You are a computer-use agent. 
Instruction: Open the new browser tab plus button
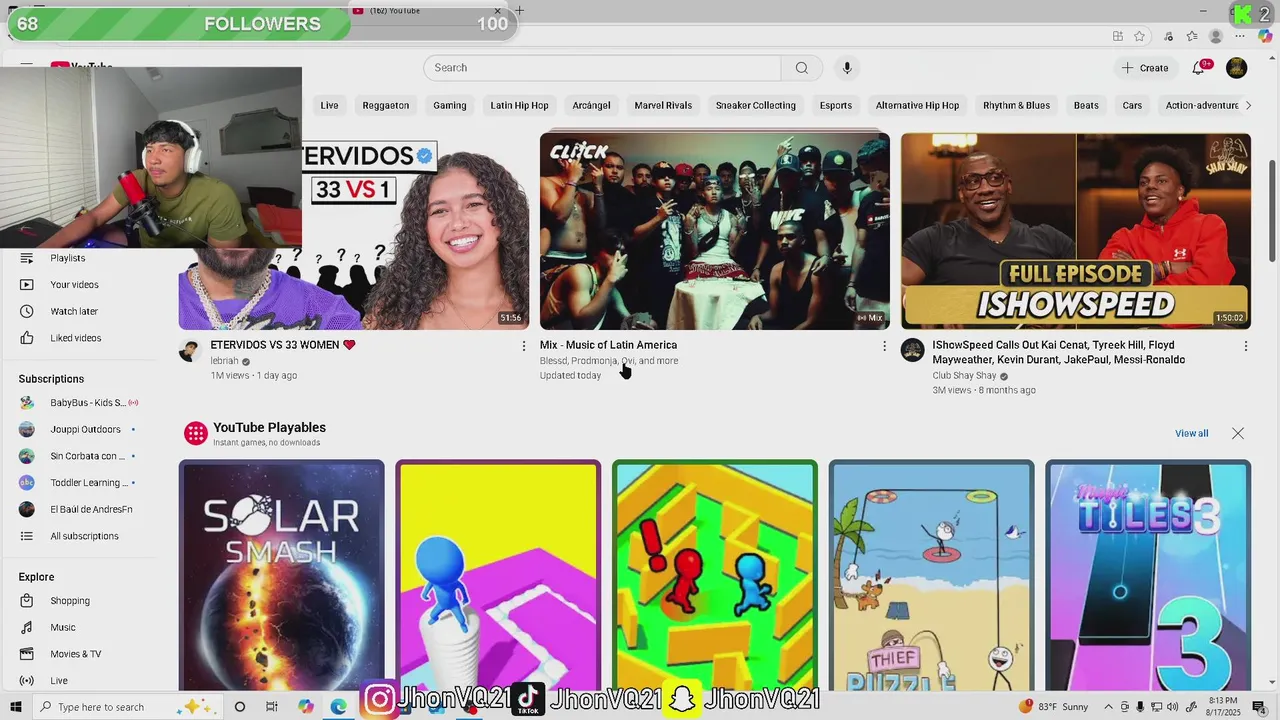click(x=519, y=11)
